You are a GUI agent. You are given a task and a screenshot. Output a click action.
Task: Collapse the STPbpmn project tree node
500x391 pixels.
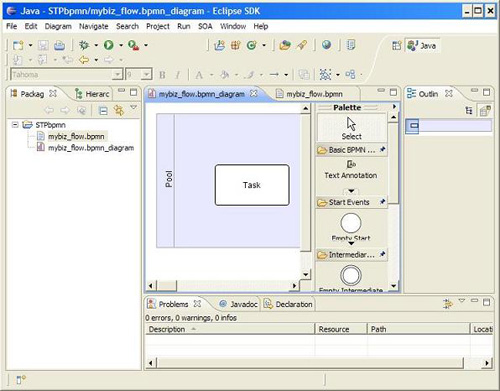click(x=15, y=125)
